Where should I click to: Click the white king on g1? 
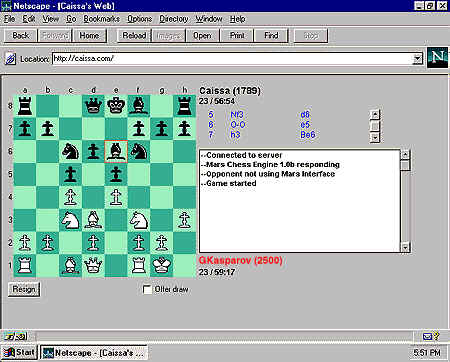click(162, 266)
